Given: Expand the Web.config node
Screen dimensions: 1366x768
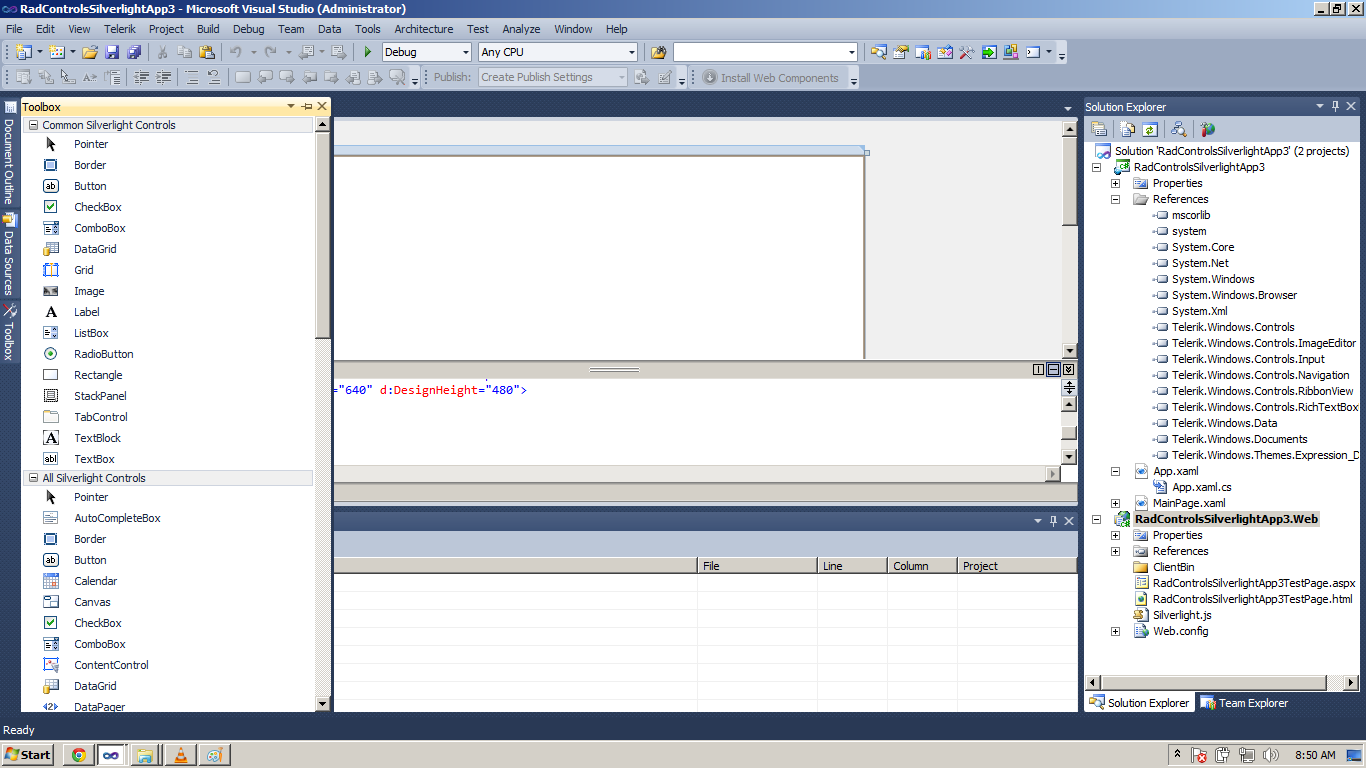Looking at the screenshot, I should [x=1116, y=631].
